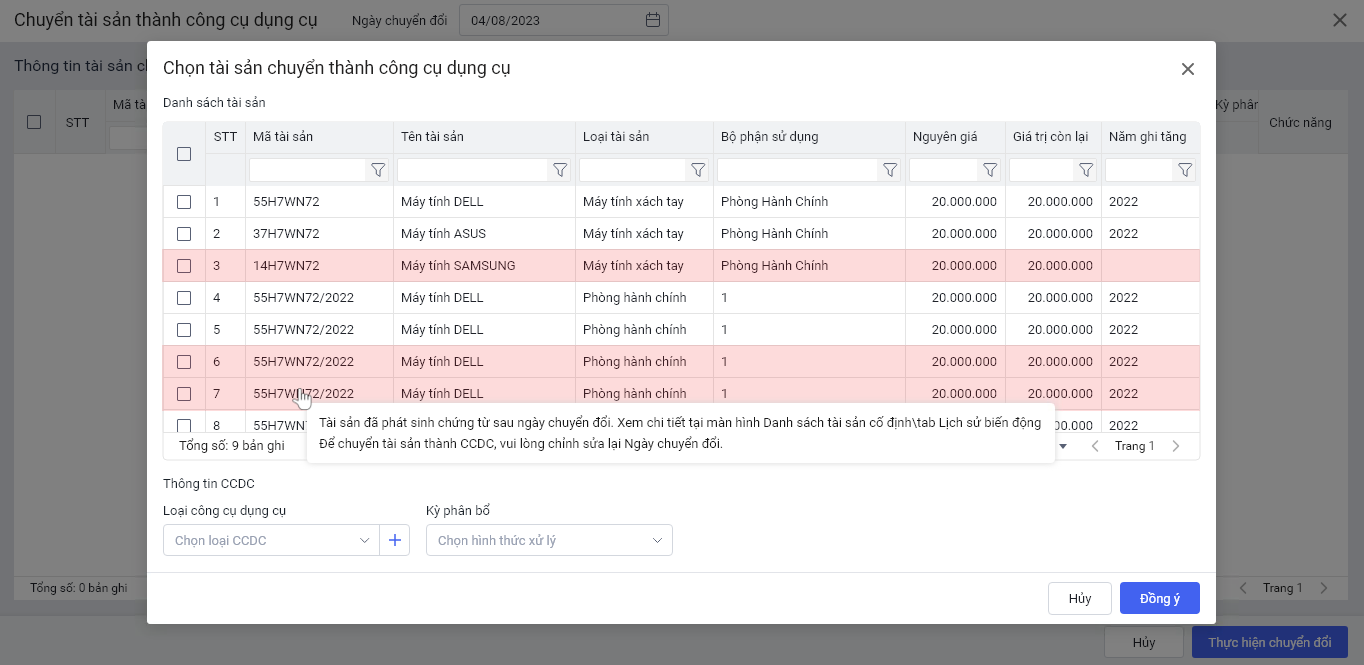Image resolution: width=1364 pixels, height=665 pixels.
Task: Check the row for Máy tính SAMSUNG
Action: (x=184, y=266)
